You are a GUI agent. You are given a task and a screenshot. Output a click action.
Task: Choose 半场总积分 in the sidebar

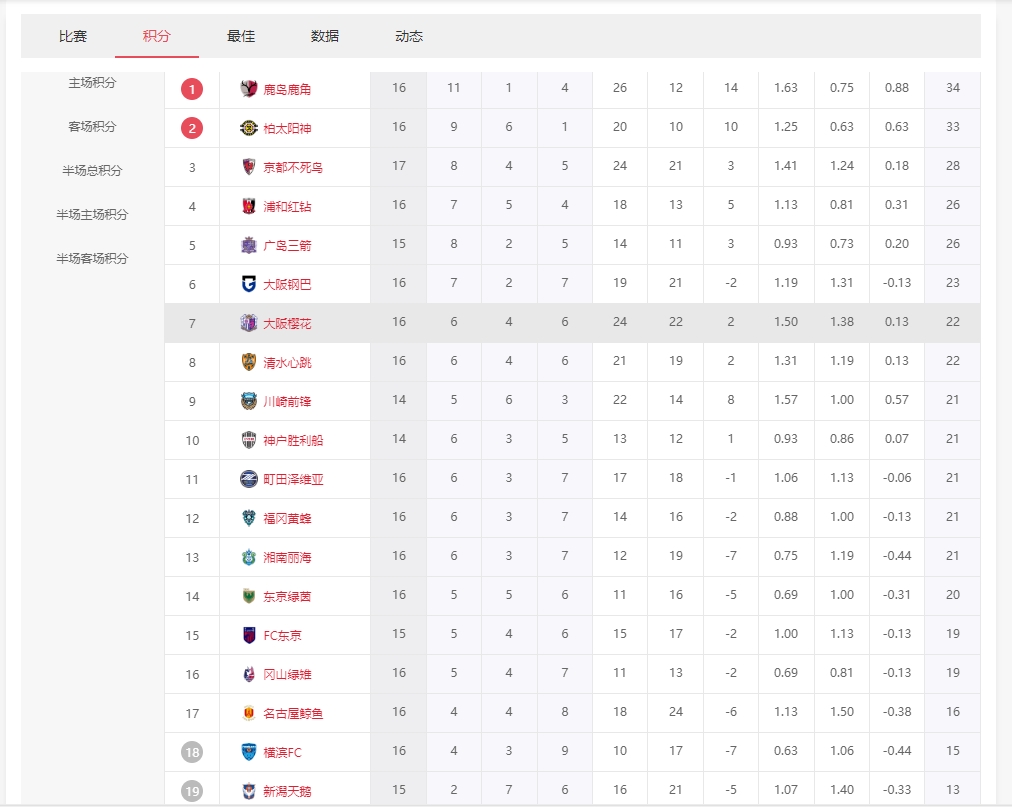92,171
